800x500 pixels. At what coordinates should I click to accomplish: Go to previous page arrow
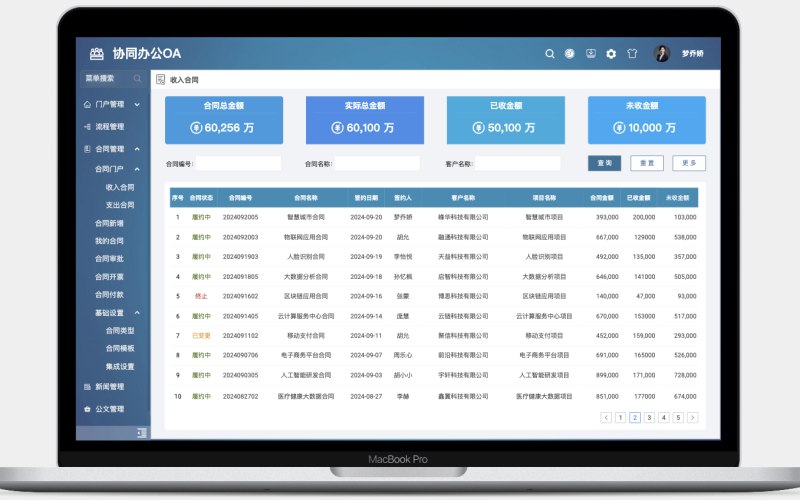pos(606,418)
